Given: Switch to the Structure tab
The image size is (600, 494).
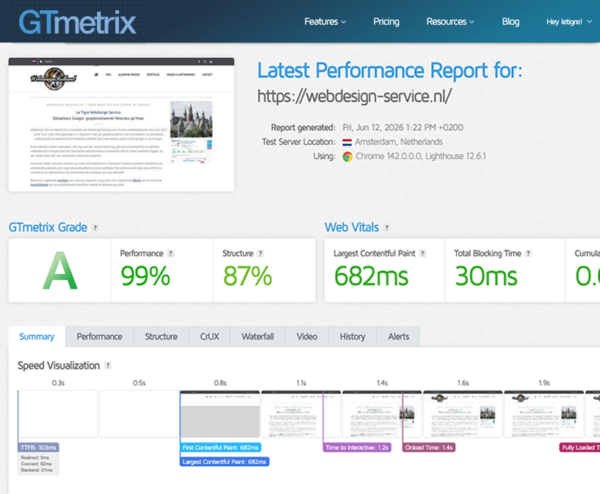Looking at the screenshot, I should coord(161,337).
